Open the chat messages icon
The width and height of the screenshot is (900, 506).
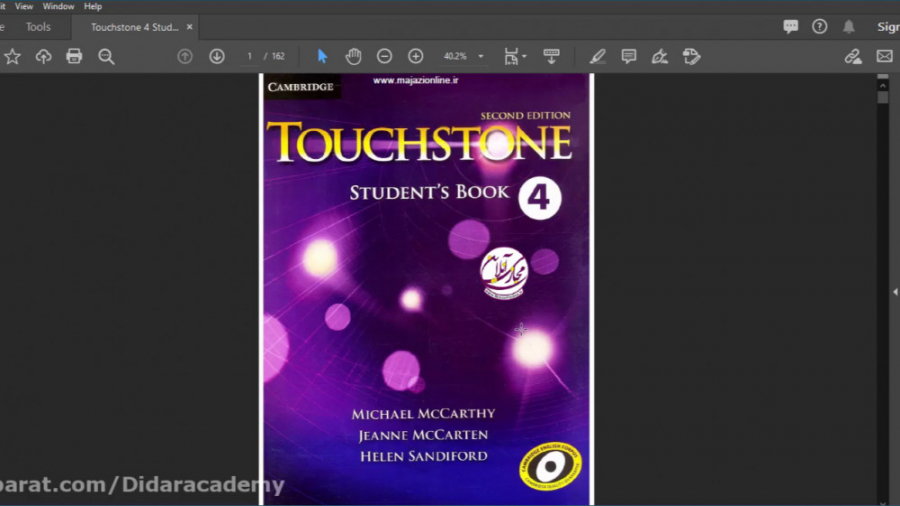[x=790, y=26]
